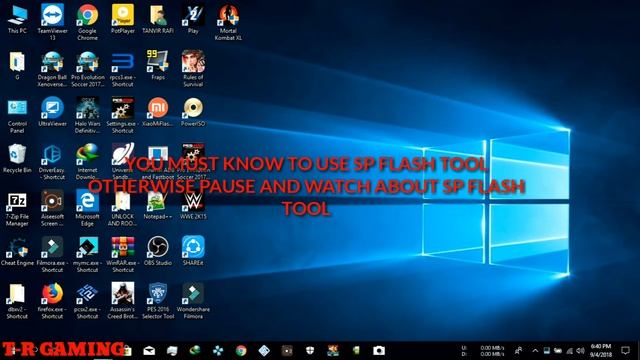Image resolution: width=640 pixels, height=360 pixels.
Task: Show hidden system tray icons
Action: pos(535,351)
